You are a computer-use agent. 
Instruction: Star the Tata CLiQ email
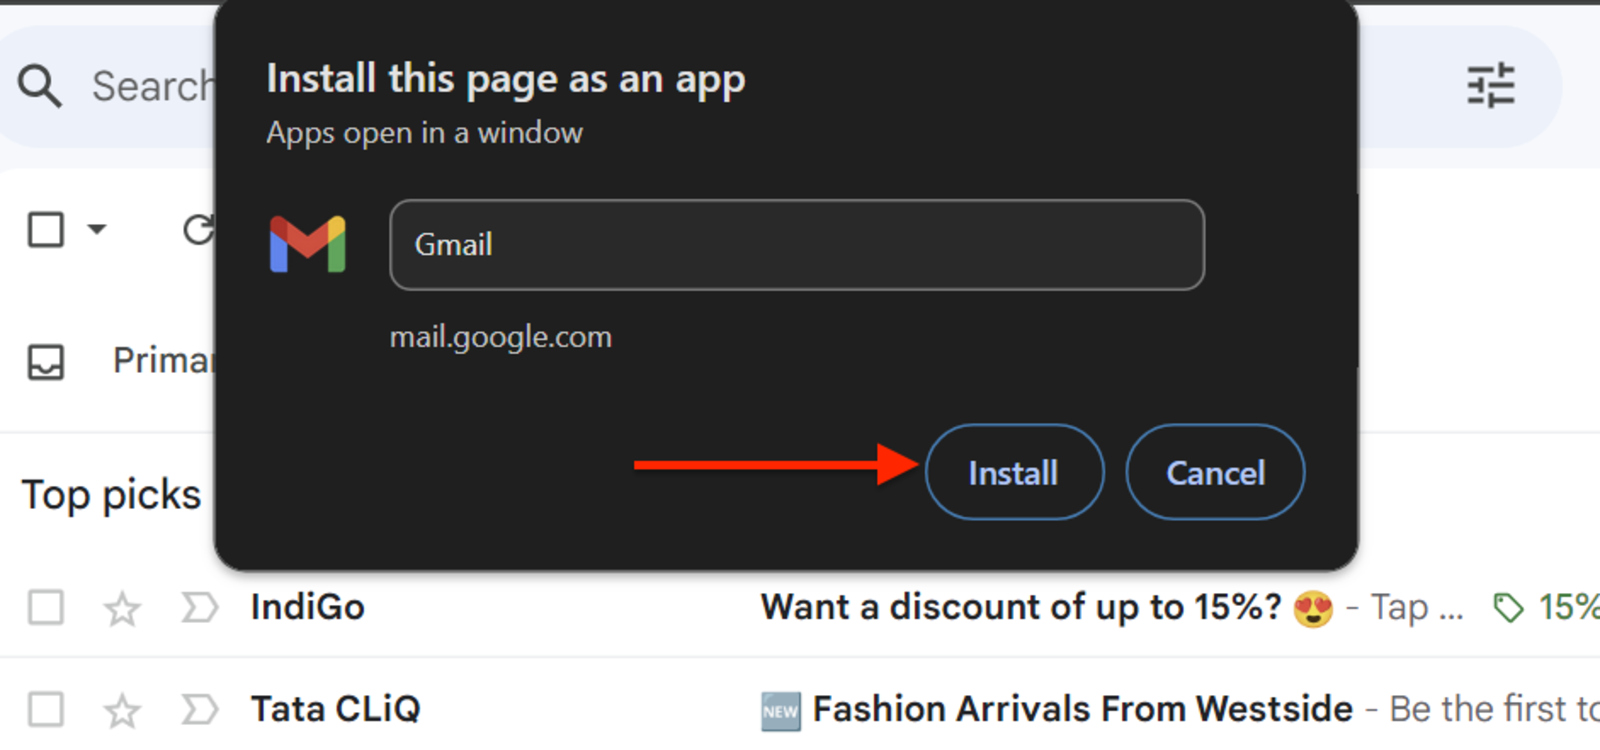coord(121,708)
